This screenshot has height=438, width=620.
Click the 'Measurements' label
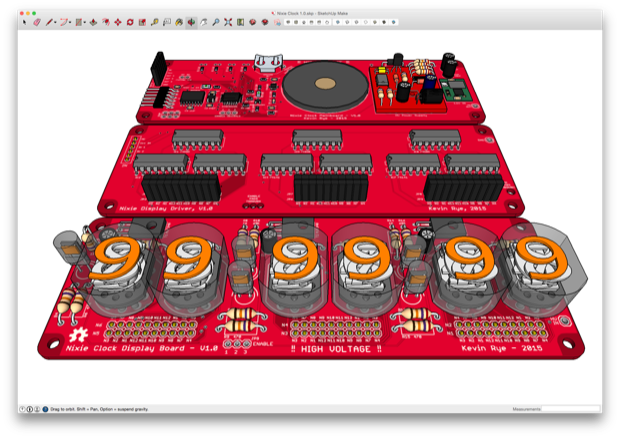point(526,409)
